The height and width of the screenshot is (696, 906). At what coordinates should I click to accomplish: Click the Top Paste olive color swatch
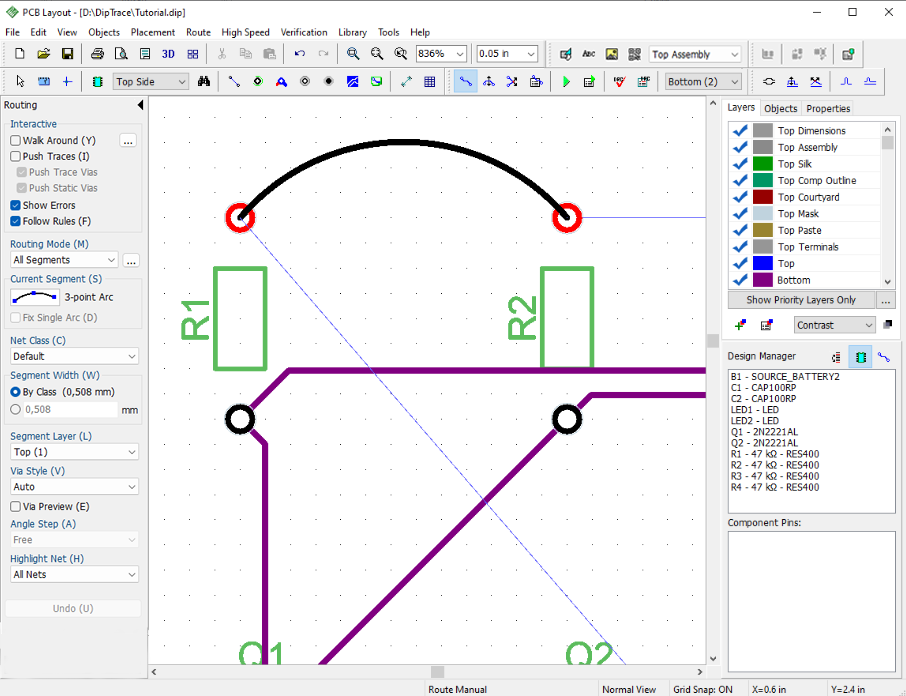(x=763, y=230)
